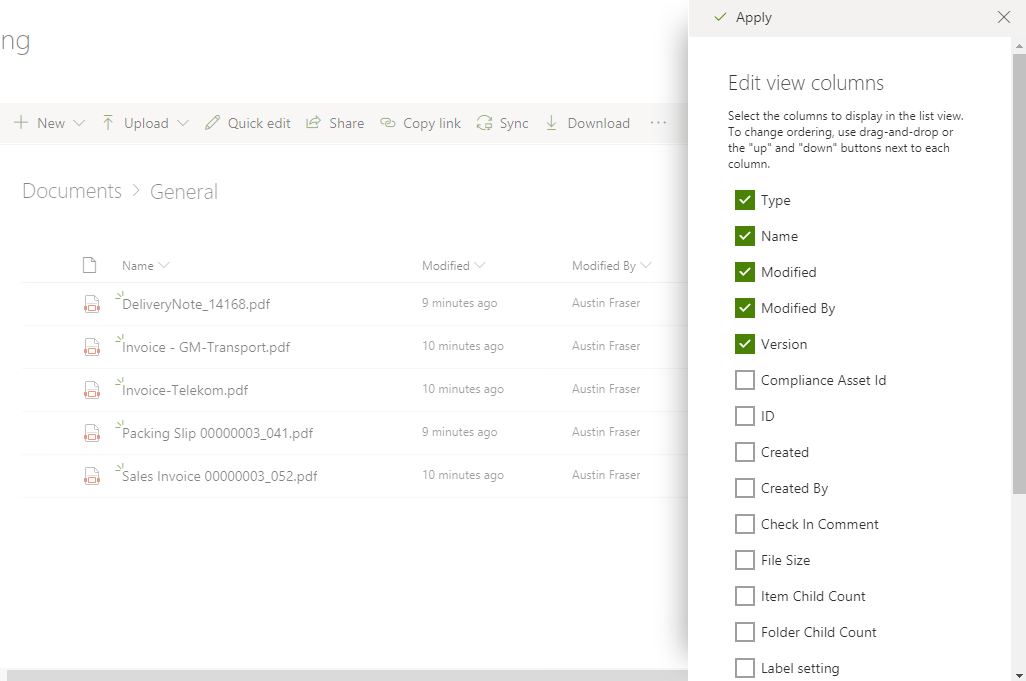
Task: Uncheck the Version column checkbox
Action: pos(745,344)
